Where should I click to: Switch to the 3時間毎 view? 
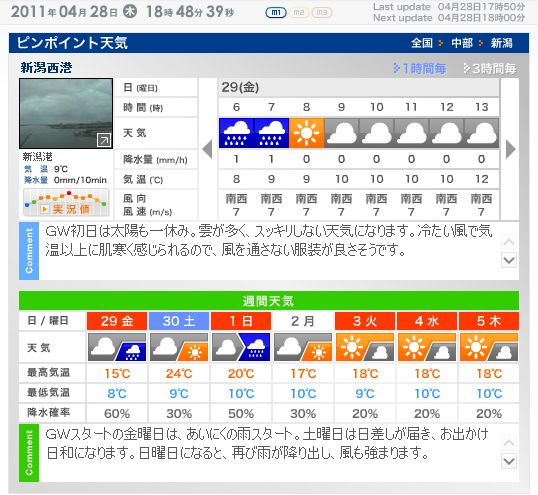point(490,69)
